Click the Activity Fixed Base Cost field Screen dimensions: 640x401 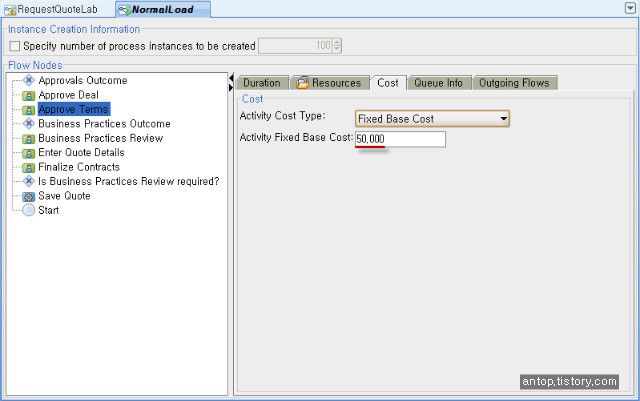(x=400, y=139)
